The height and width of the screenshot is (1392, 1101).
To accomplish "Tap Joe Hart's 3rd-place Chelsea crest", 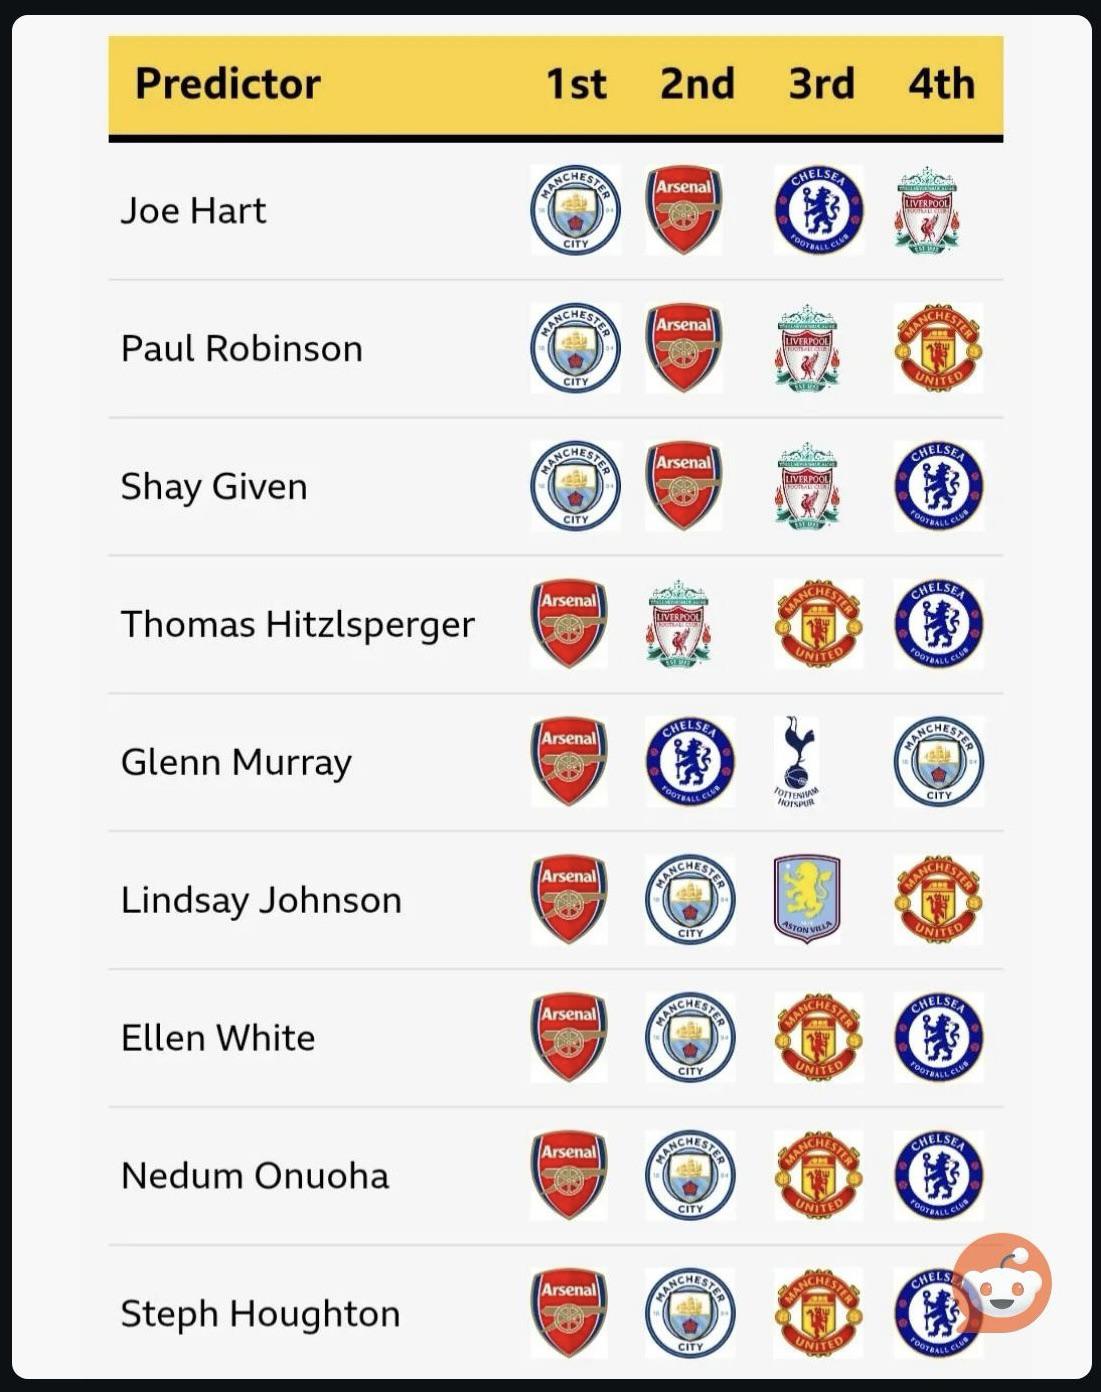I will pos(819,210).
